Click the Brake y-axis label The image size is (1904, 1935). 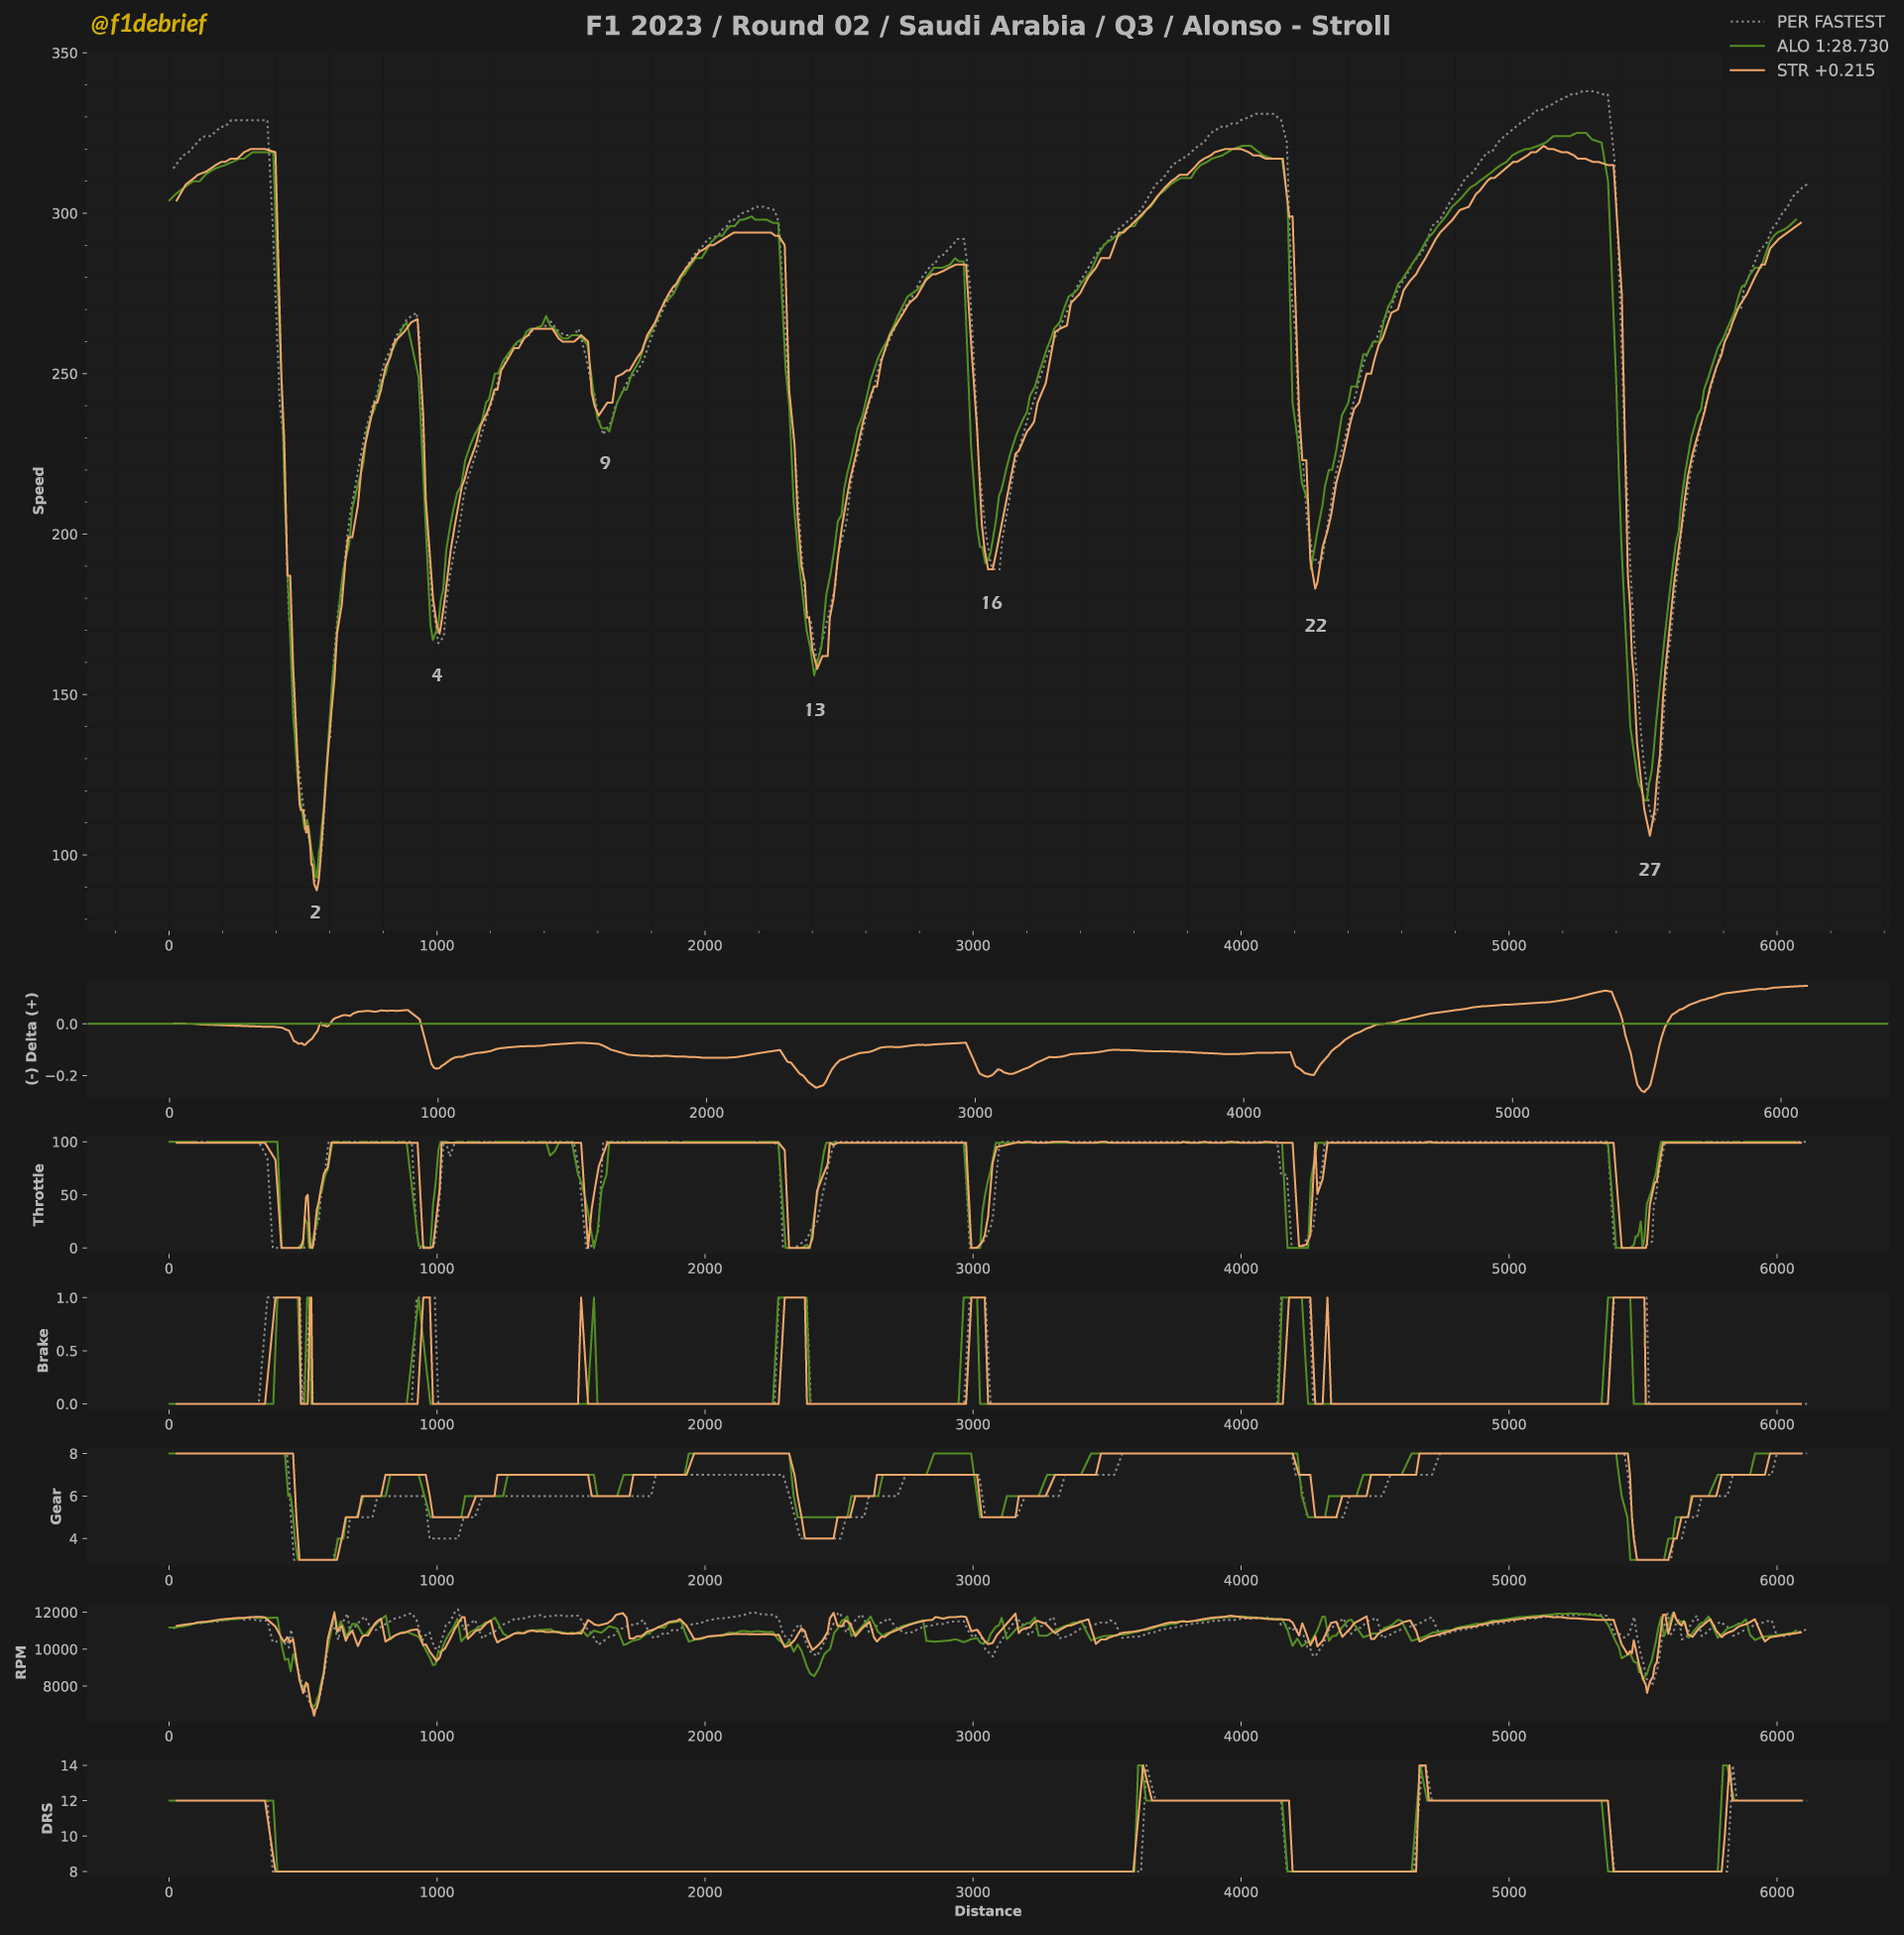pyautogui.click(x=43, y=1350)
